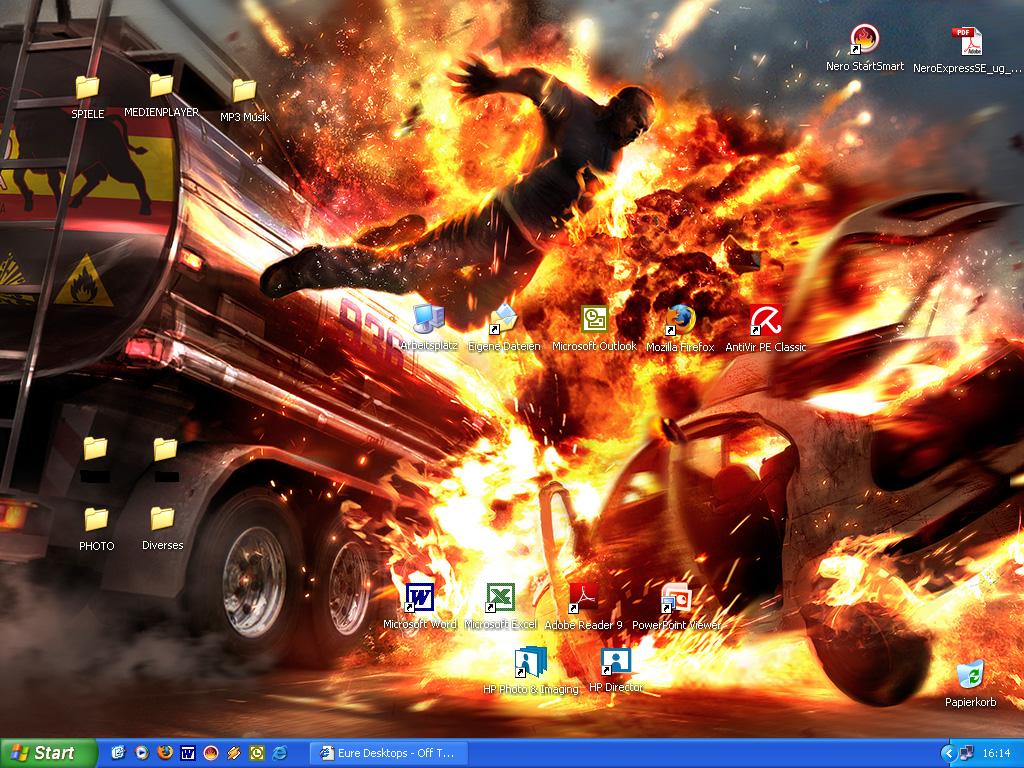Open the Start menu
The height and width of the screenshot is (768, 1024).
coord(48,753)
